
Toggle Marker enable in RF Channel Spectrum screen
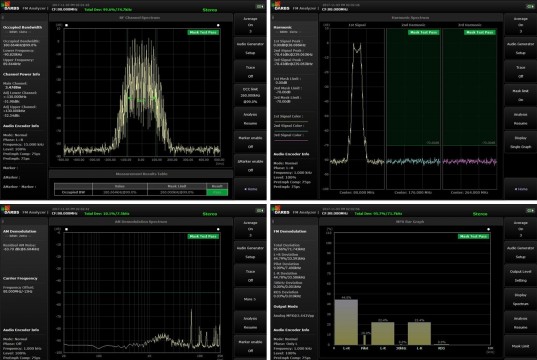coord(250,142)
